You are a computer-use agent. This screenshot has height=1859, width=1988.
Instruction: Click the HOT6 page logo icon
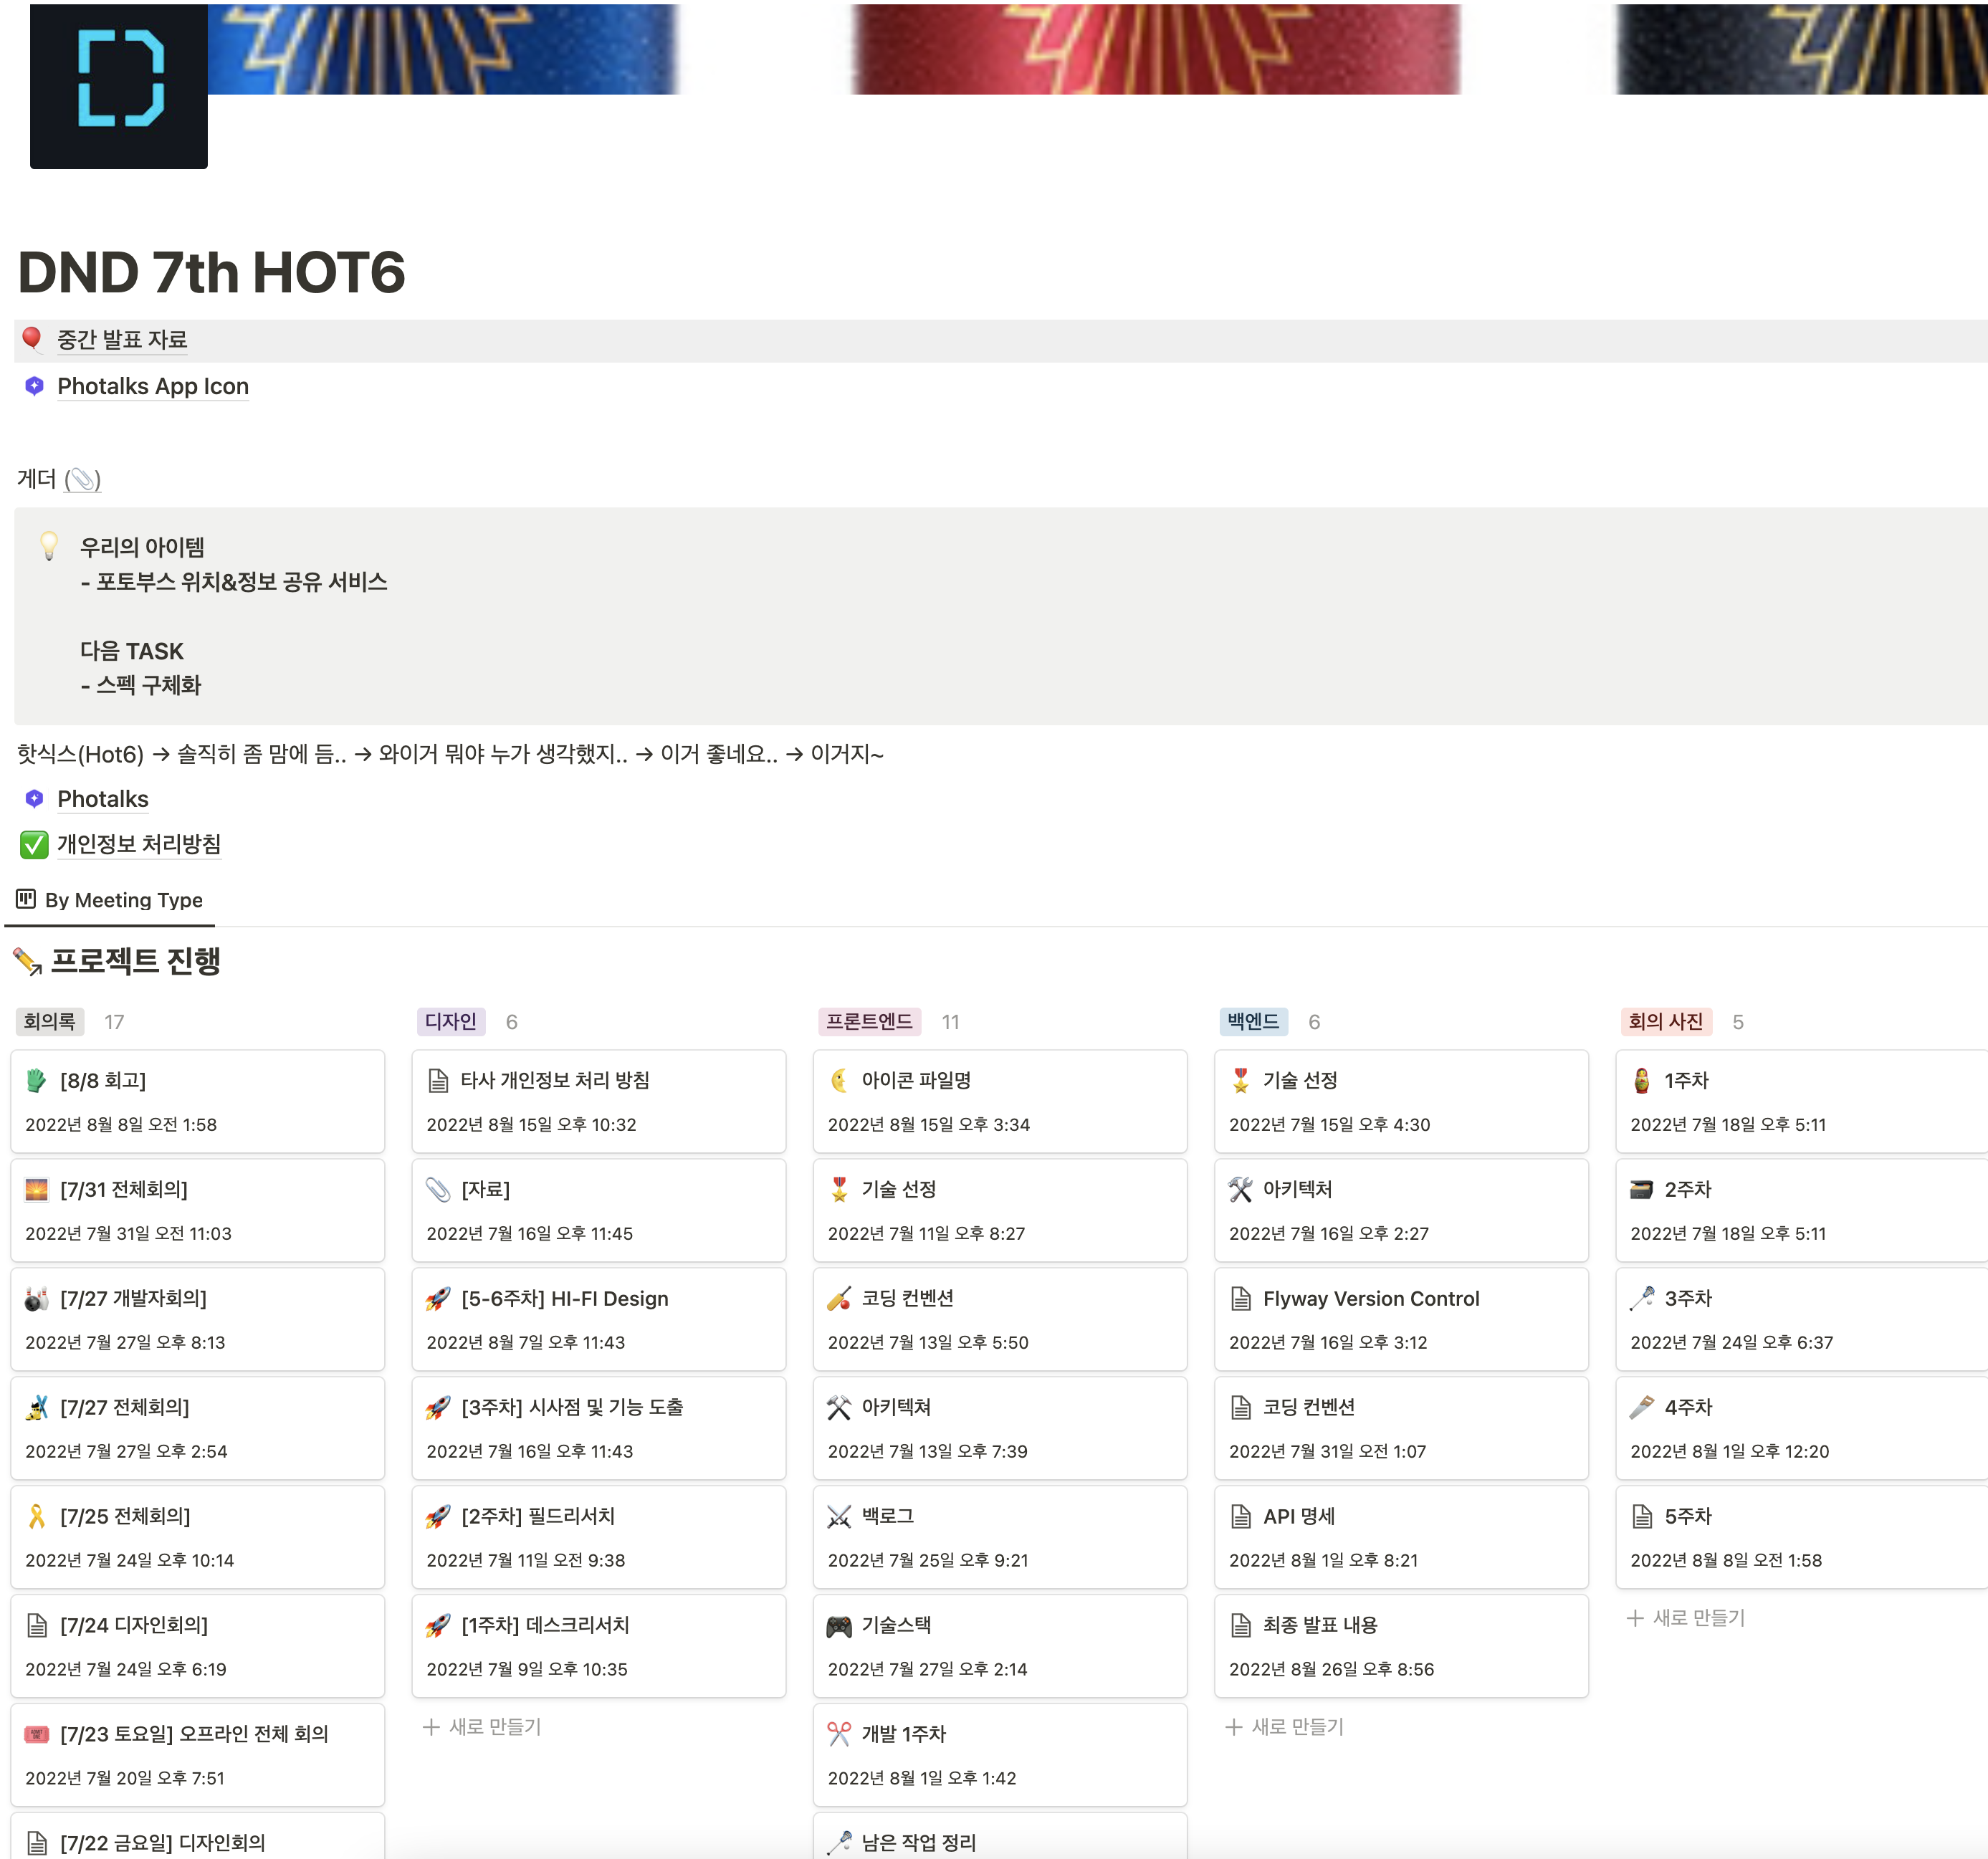tap(119, 85)
